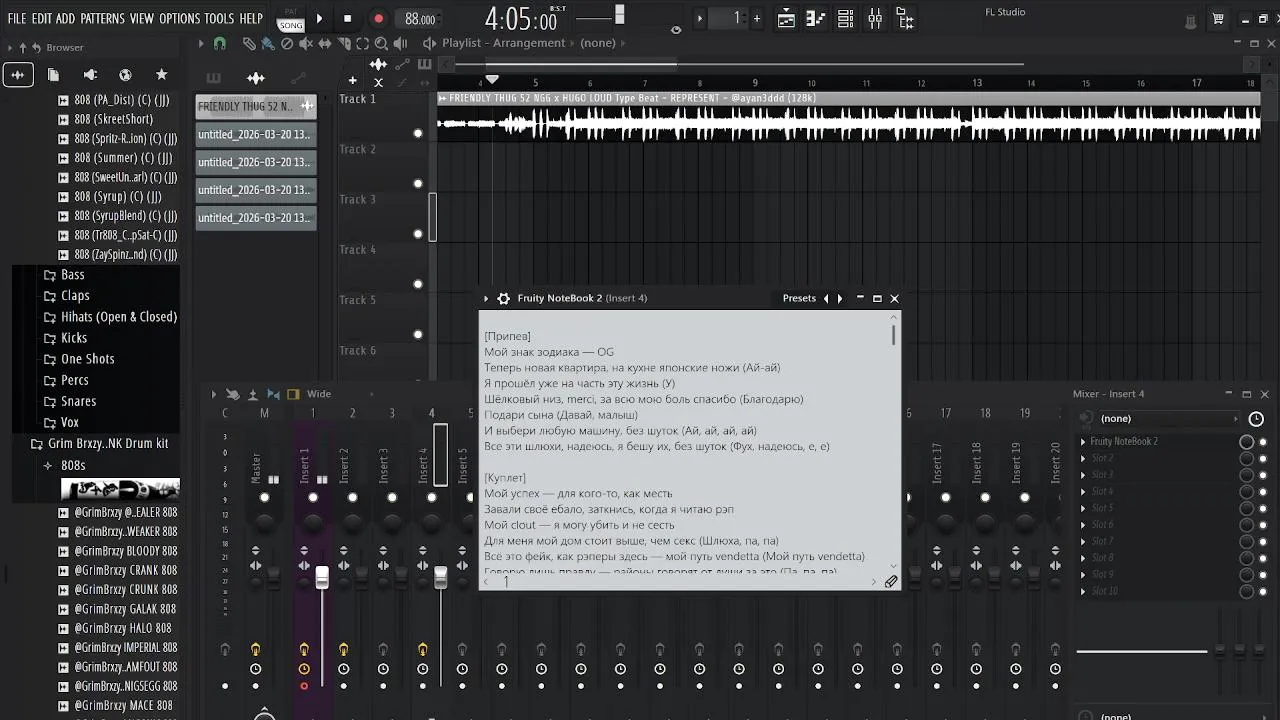Open the EDIT menu

point(41,18)
